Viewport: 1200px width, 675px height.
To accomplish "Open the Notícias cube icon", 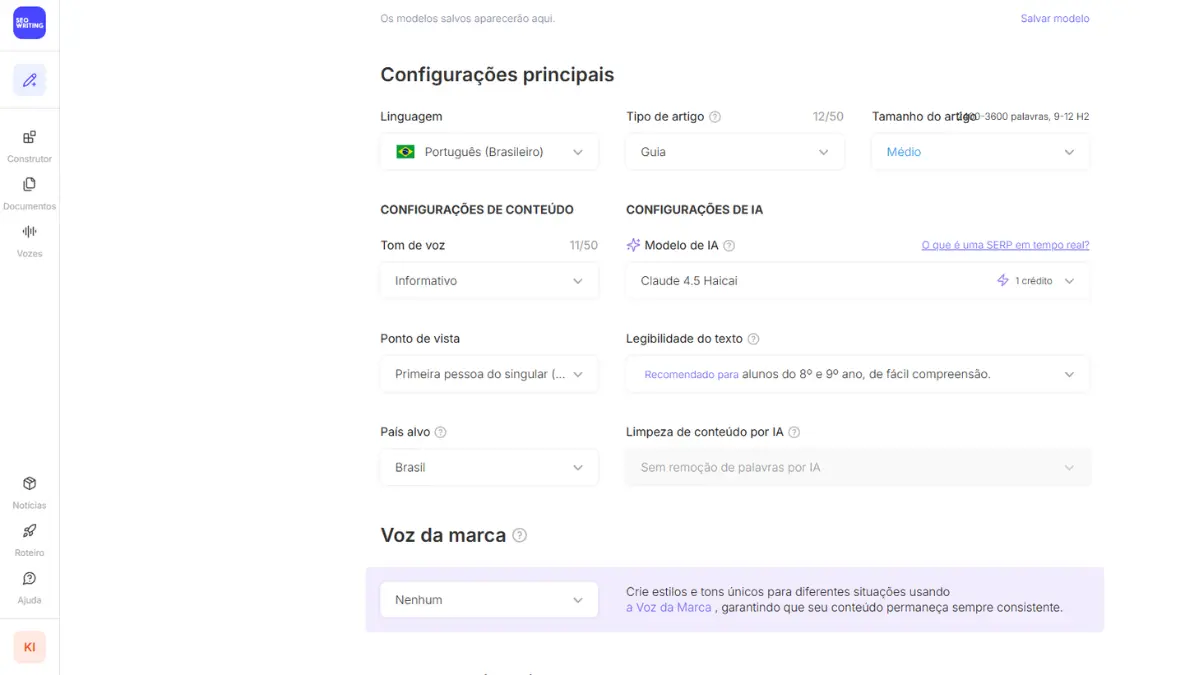I will 29,483.
